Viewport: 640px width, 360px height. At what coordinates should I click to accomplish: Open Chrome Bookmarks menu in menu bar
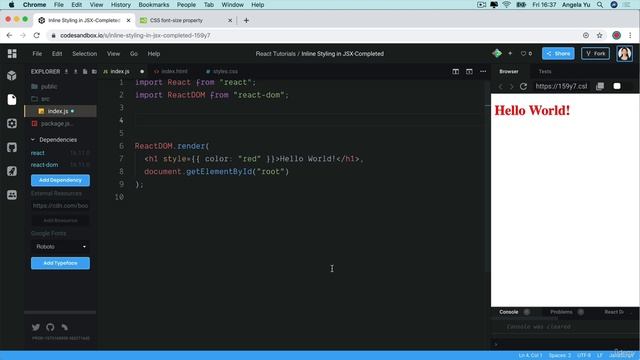tap(154, 5)
